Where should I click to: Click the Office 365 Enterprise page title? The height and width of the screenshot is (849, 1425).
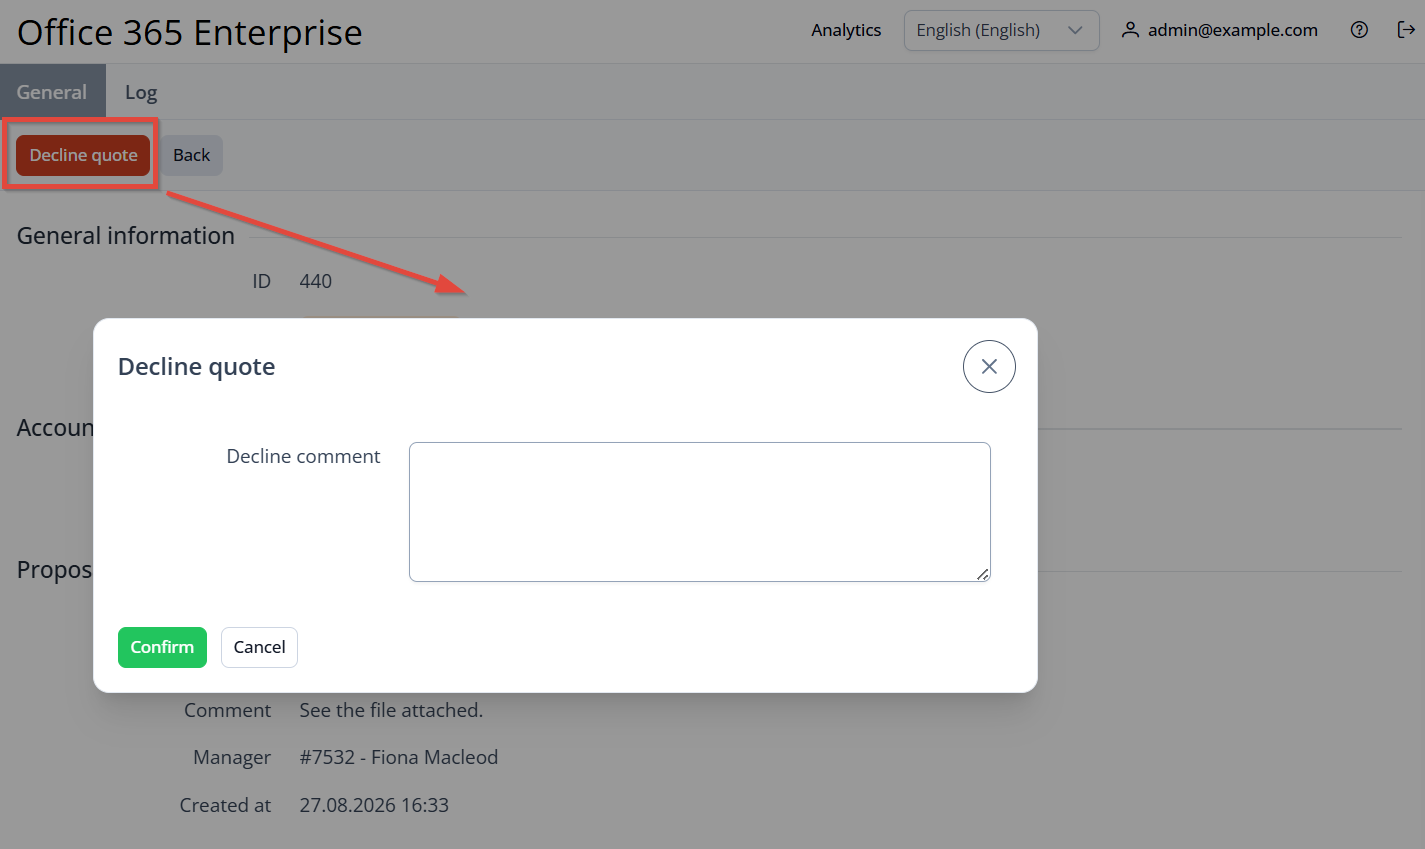click(x=190, y=32)
